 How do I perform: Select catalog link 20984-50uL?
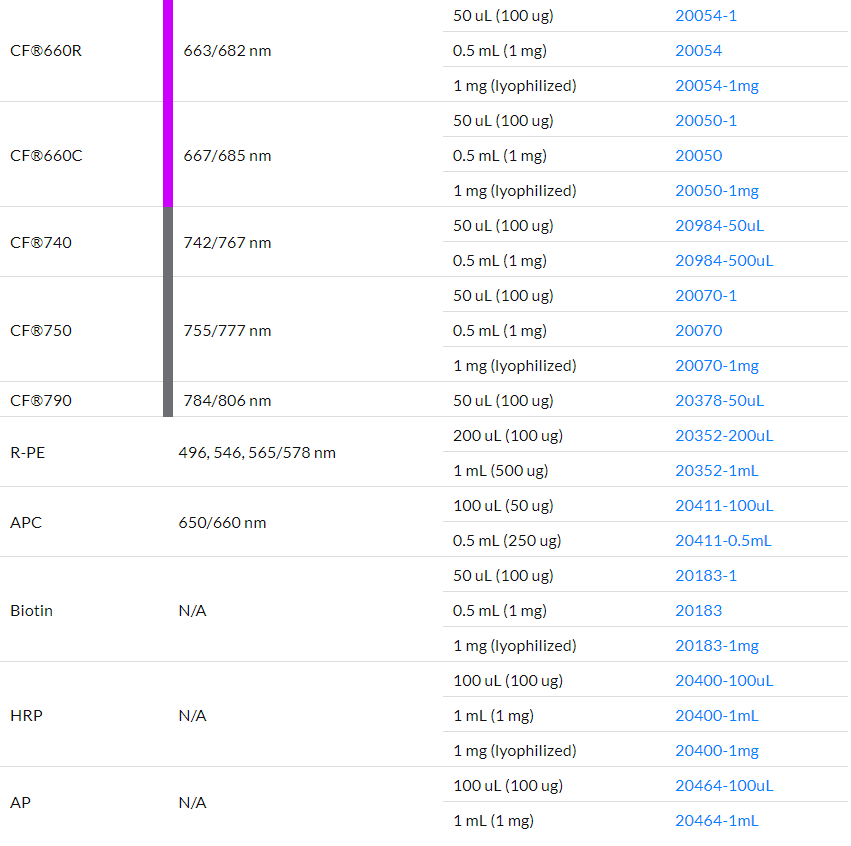tap(719, 226)
